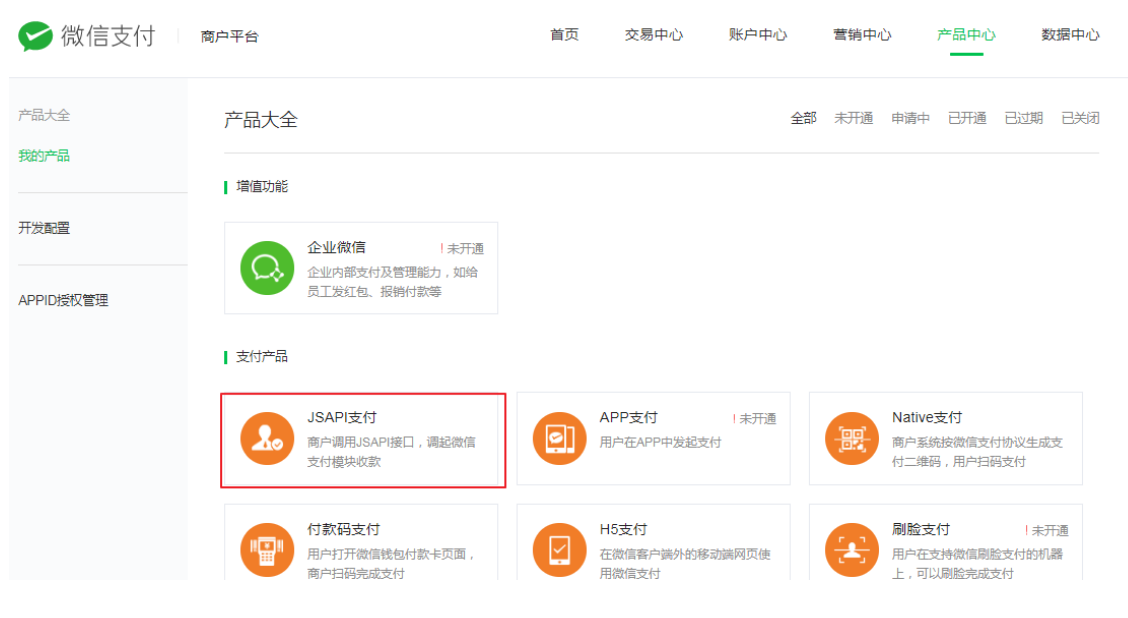Viewport: 1128px width, 618px height.
Task: Open the 刷脸支付 product title
Action: pos(921,530)
